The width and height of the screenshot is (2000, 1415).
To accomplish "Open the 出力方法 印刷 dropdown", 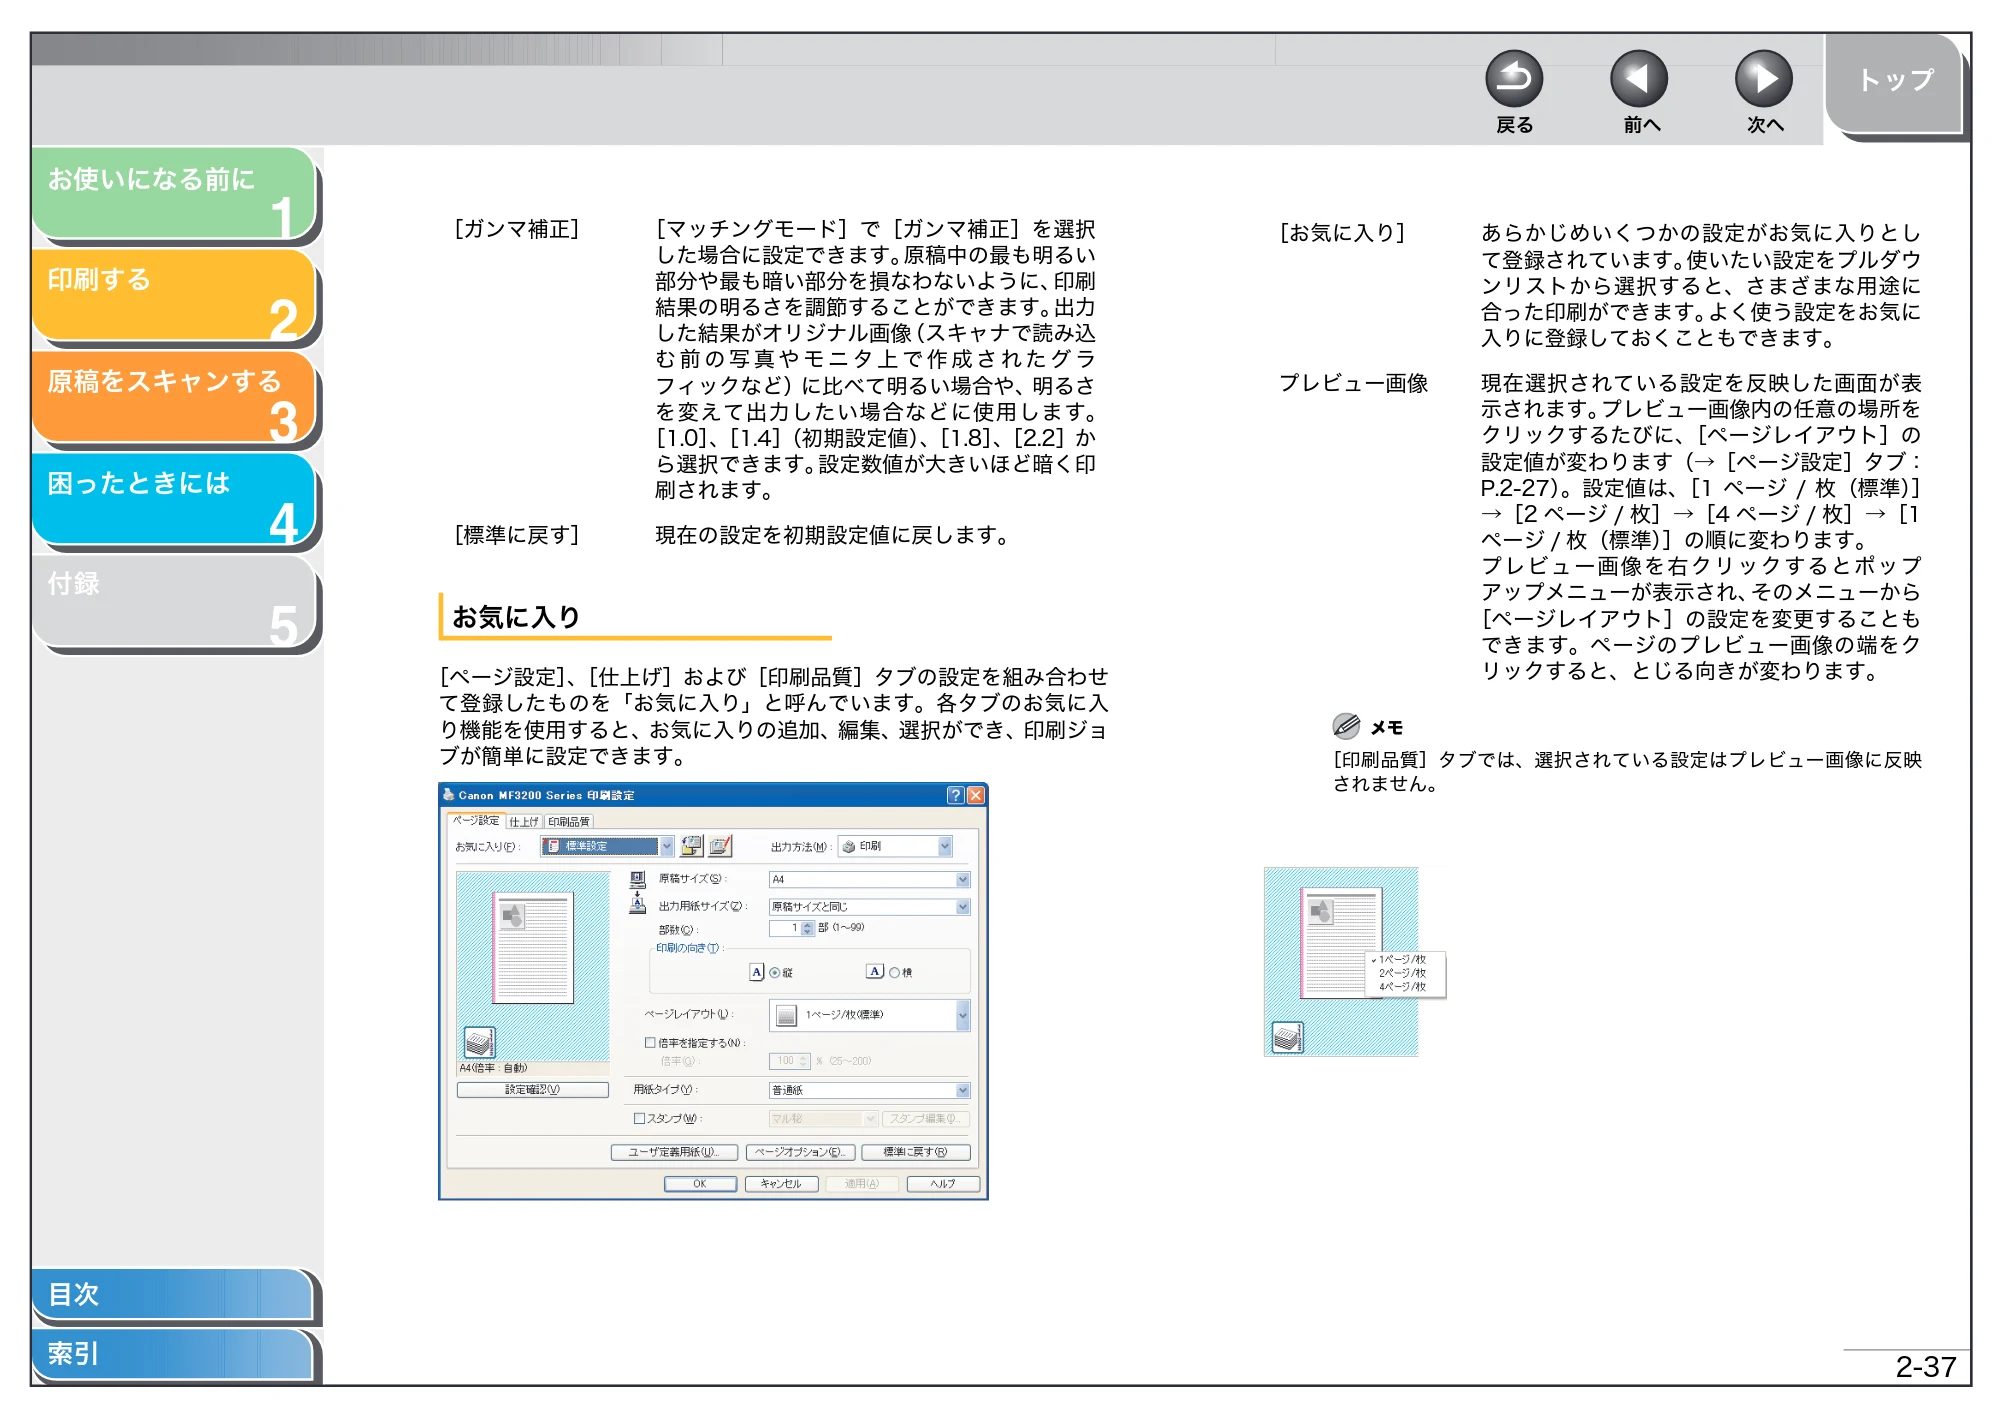I will (x=895, y=846).
